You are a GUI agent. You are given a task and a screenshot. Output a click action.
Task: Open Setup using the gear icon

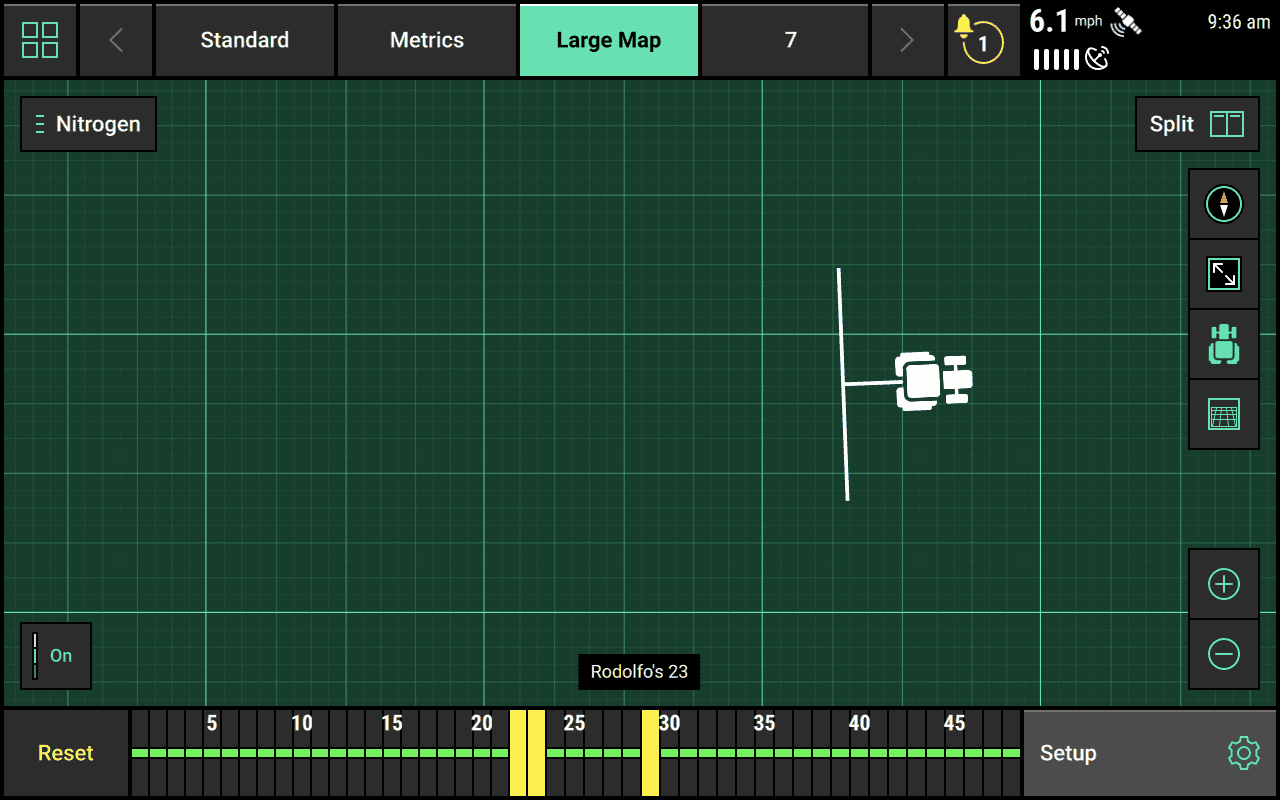pos(1242,753)
